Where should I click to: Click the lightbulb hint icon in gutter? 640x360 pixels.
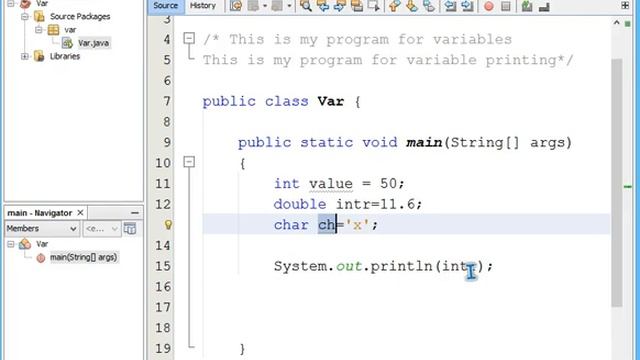168,224
